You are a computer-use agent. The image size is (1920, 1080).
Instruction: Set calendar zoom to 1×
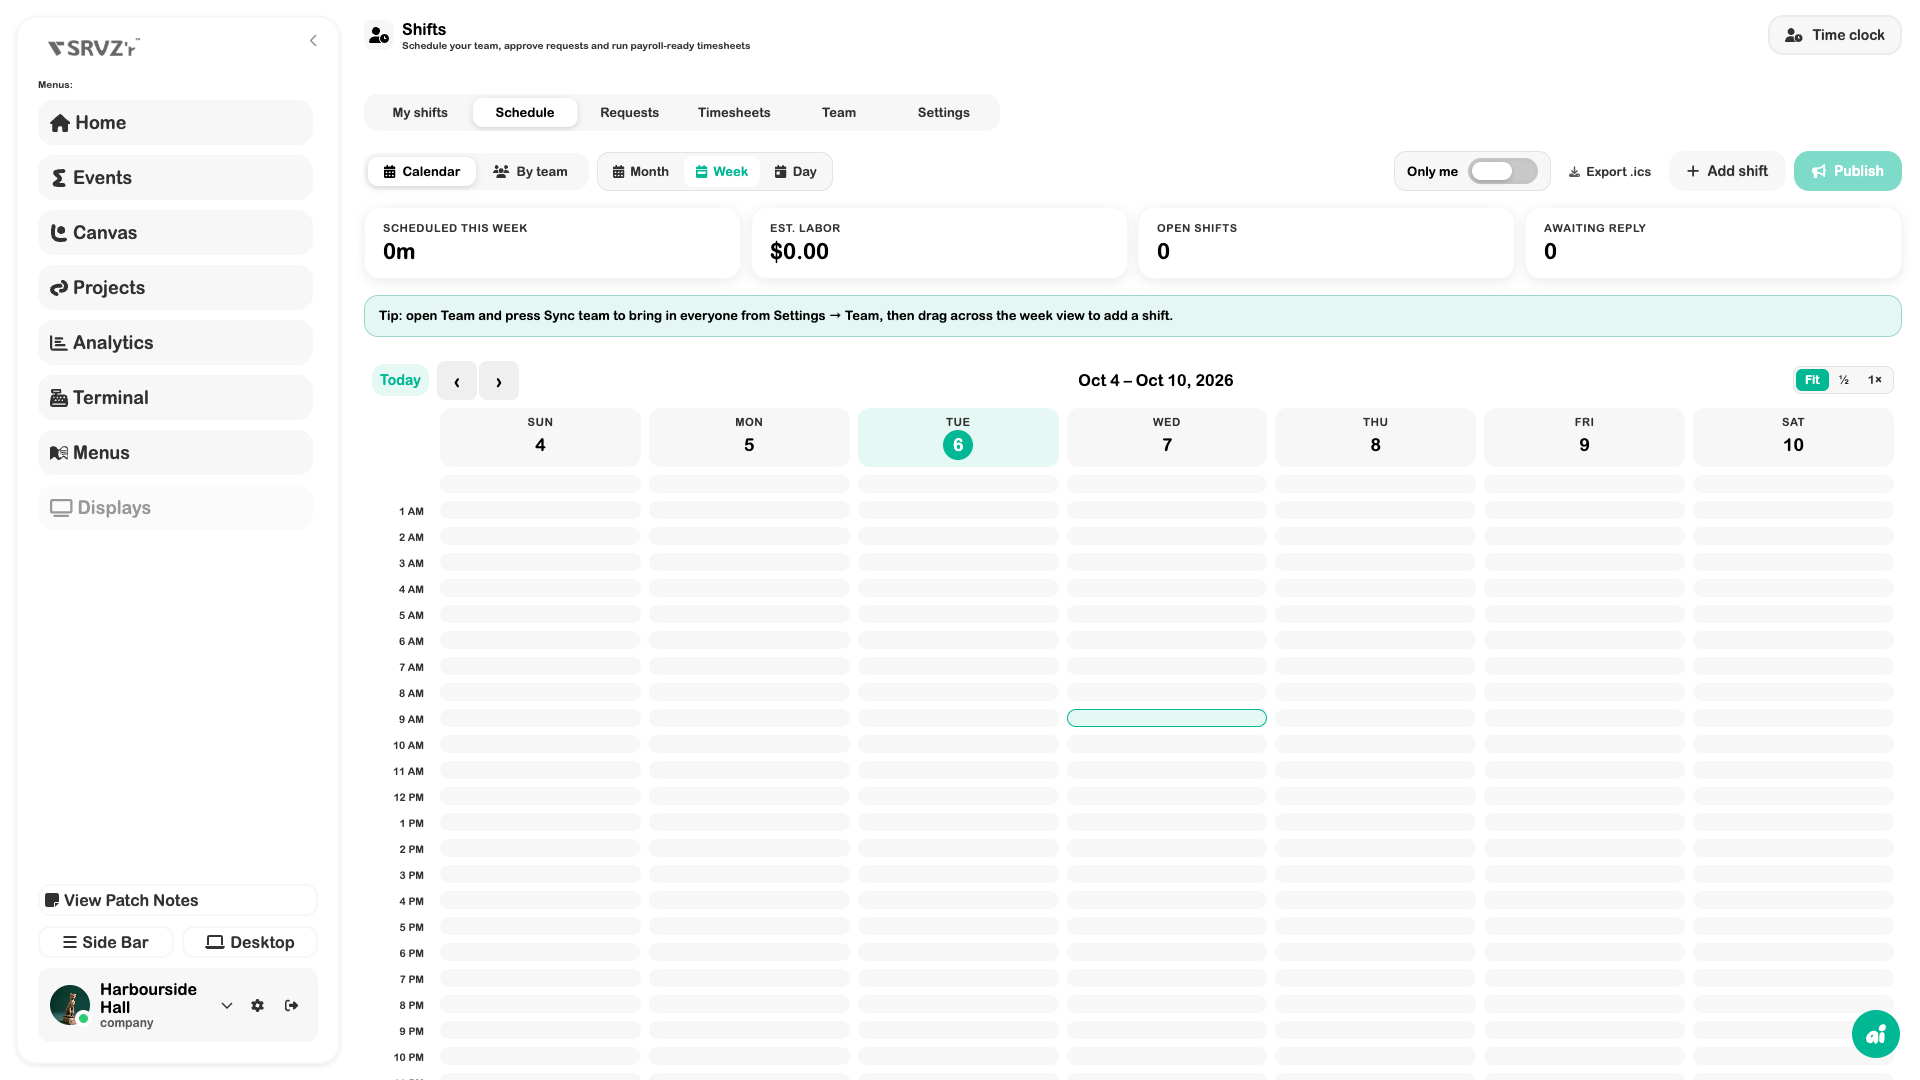click(1875, 380)
